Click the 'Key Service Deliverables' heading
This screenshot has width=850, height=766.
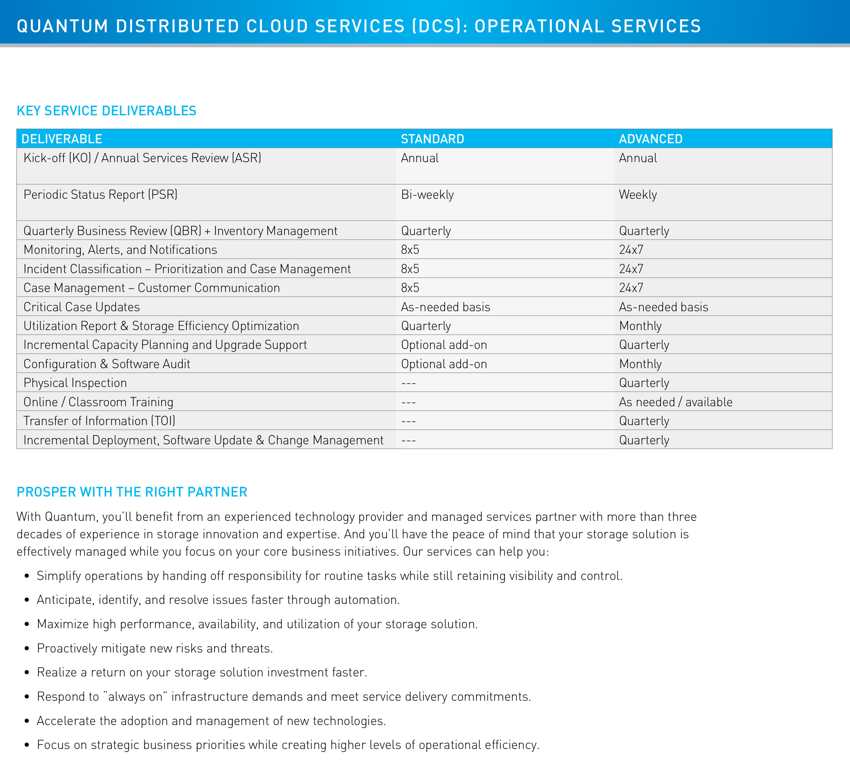pyautogui.click(x=106, y=111)
